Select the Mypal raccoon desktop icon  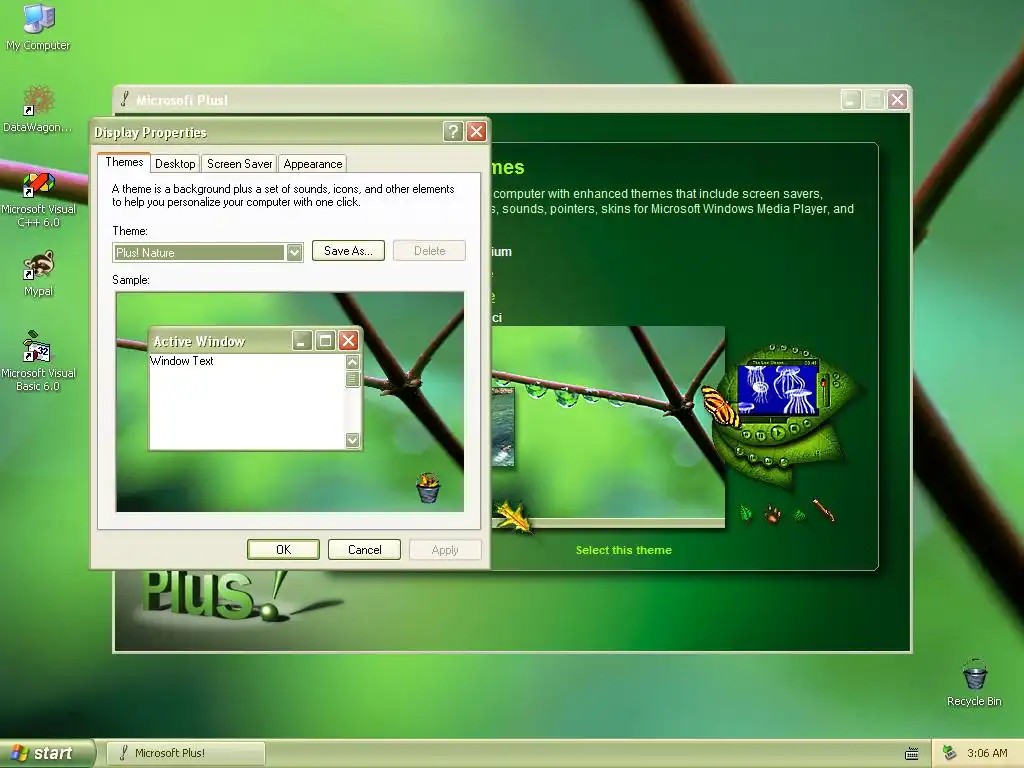[x=38, y=274]
